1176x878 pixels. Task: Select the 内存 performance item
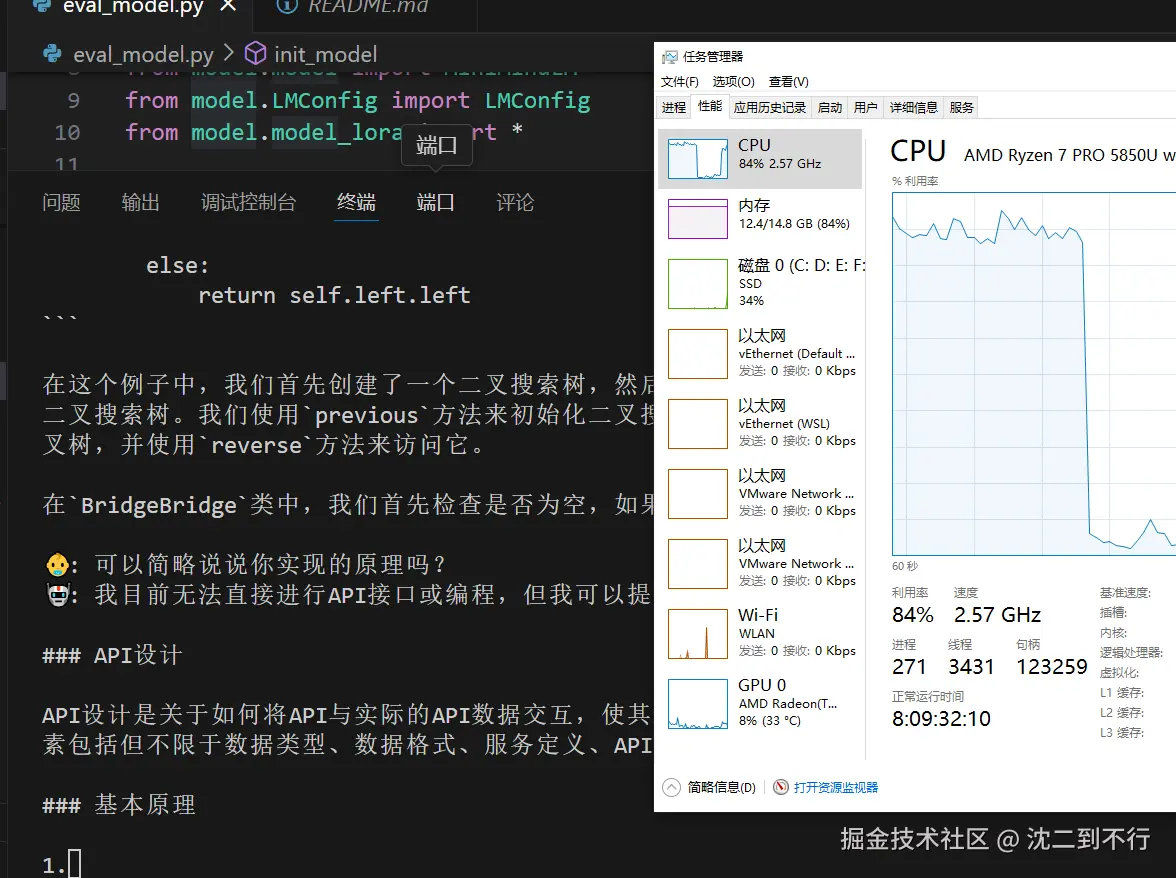pos(760,218)
